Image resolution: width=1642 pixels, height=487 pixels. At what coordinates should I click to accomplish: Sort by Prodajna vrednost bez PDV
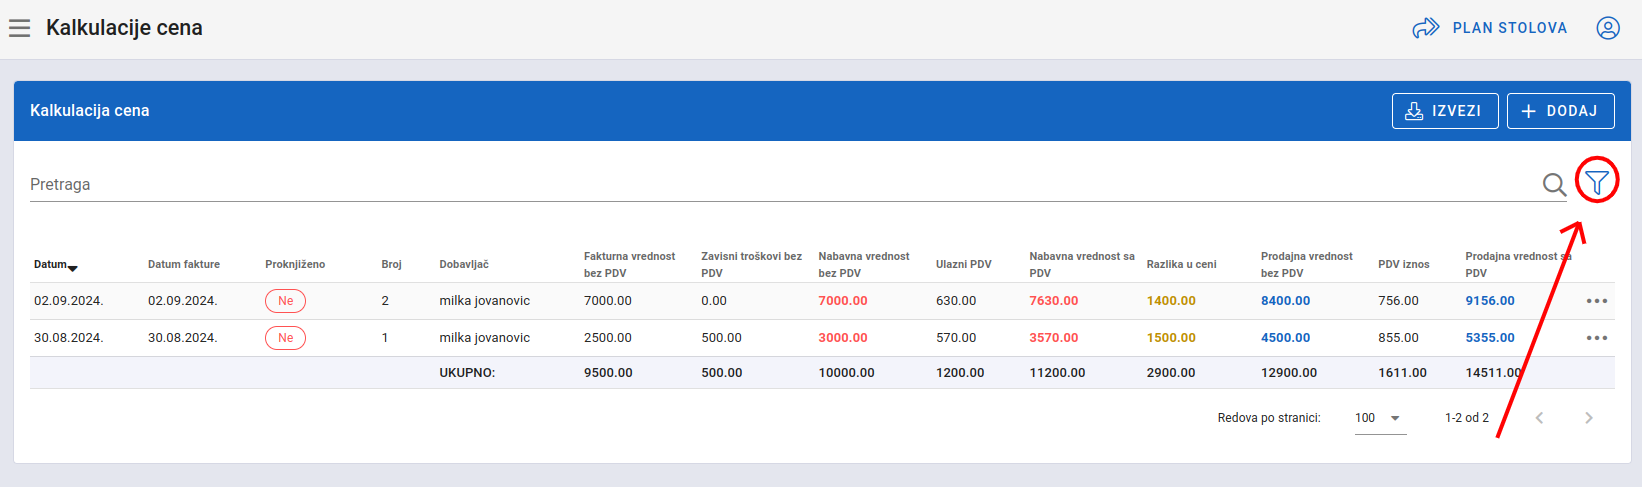coord(1307,264)
